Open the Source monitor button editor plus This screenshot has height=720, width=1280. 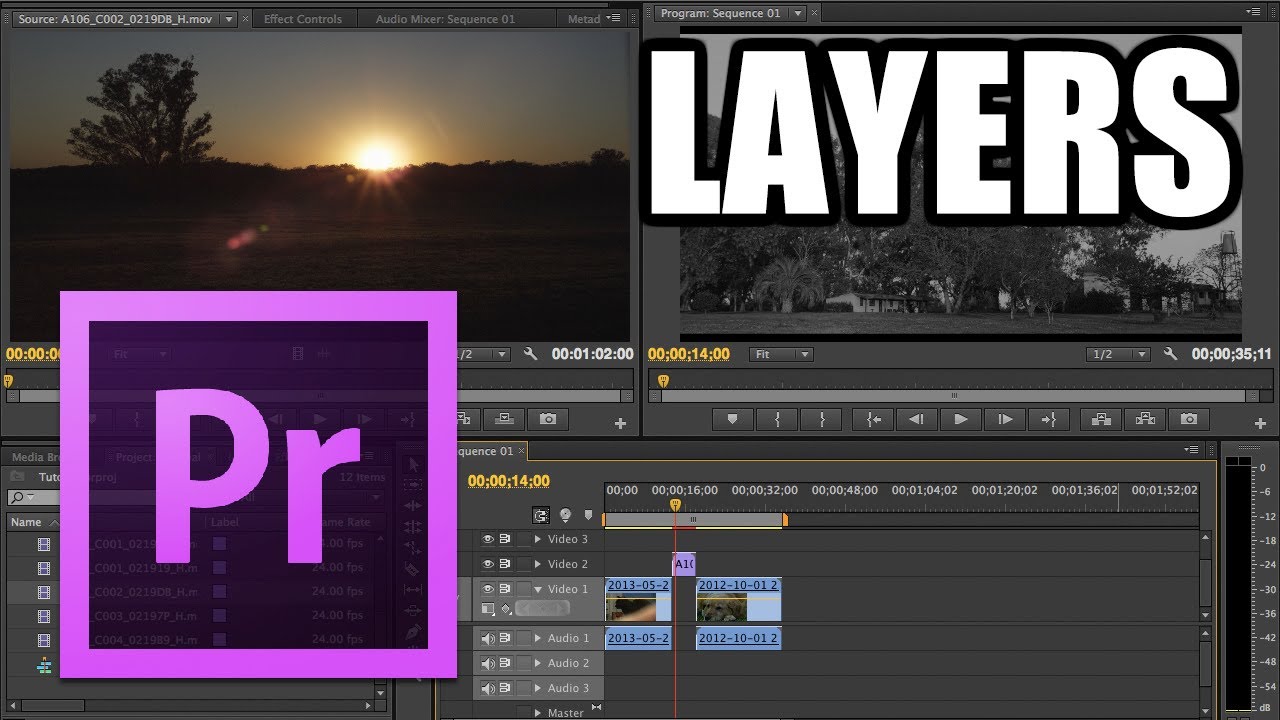pos(620,424)
